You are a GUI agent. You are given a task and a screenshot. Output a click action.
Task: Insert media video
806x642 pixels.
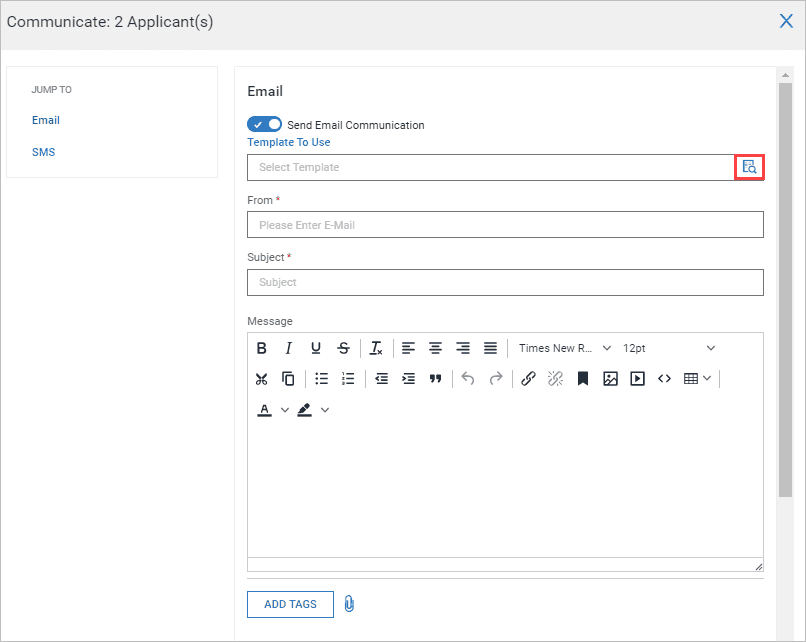point(637,379)
